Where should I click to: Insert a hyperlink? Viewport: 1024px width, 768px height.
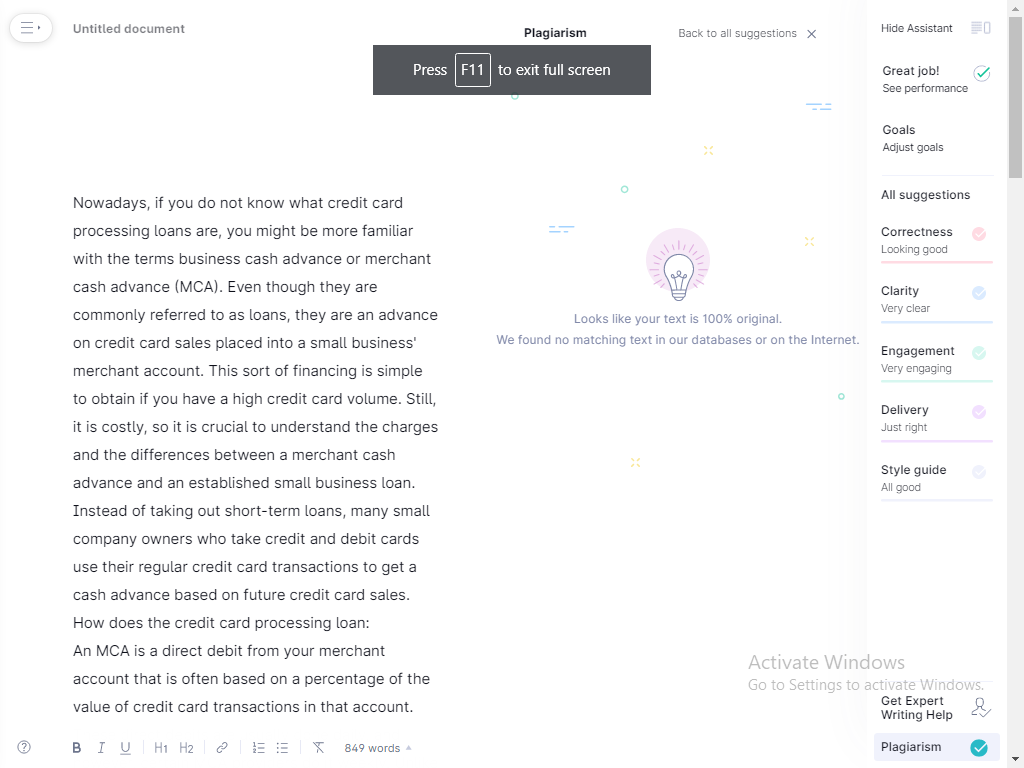coord(222,748)
